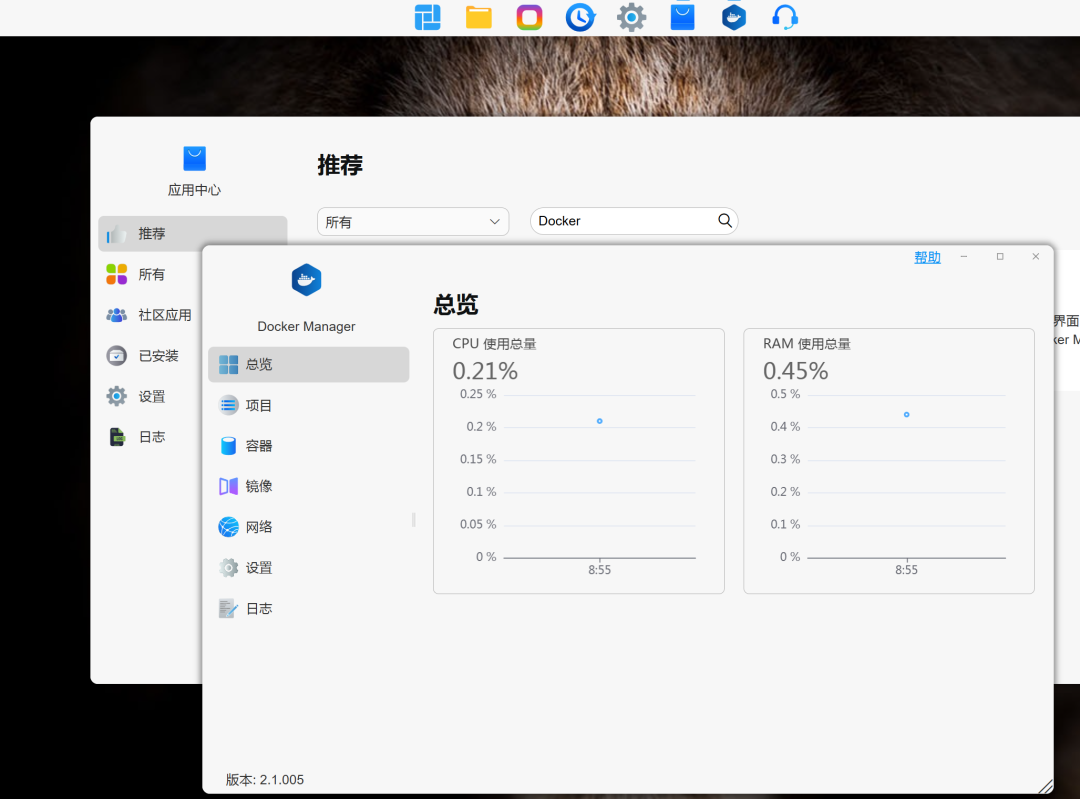Open the settings gear icon in dock
Image resolution: width=1080 pixels, height=799 pixels.
631,17
